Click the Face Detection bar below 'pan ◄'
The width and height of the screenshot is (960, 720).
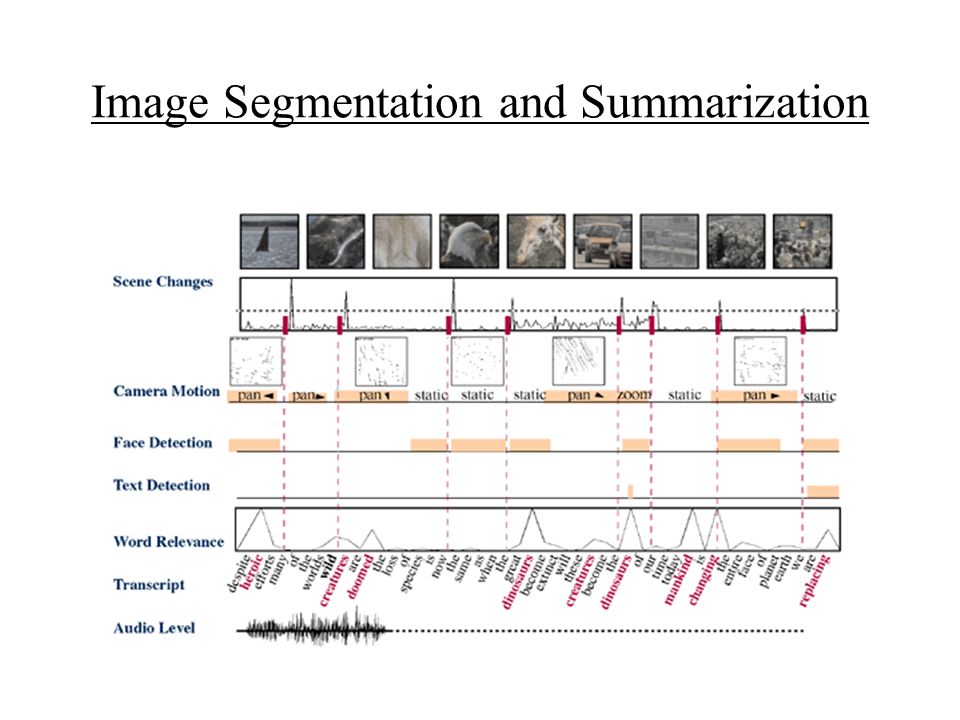tap(255, 445)
